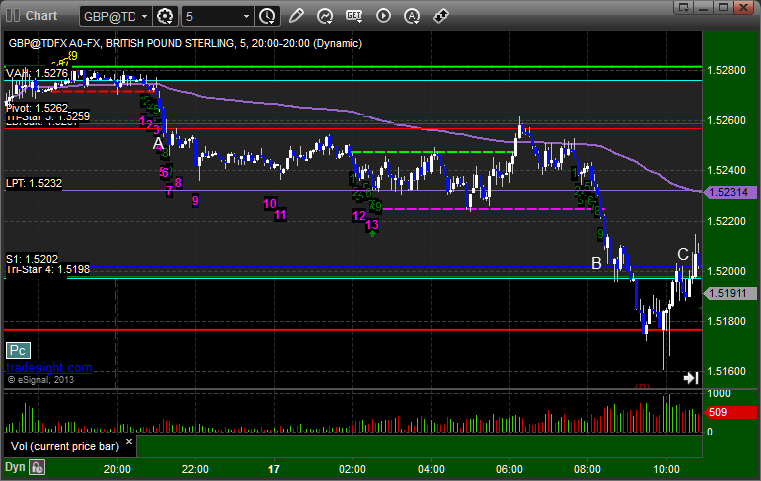Close the Vol study tab
Screen dimensions: 761x481
(129, 442)
